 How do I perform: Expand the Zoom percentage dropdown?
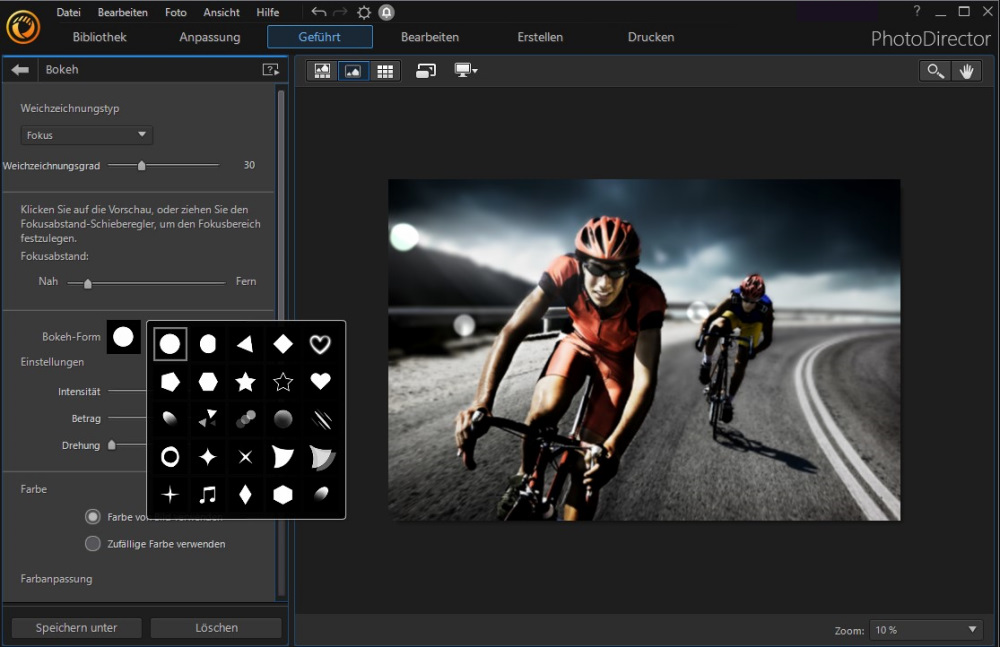[x=926, y=630]
